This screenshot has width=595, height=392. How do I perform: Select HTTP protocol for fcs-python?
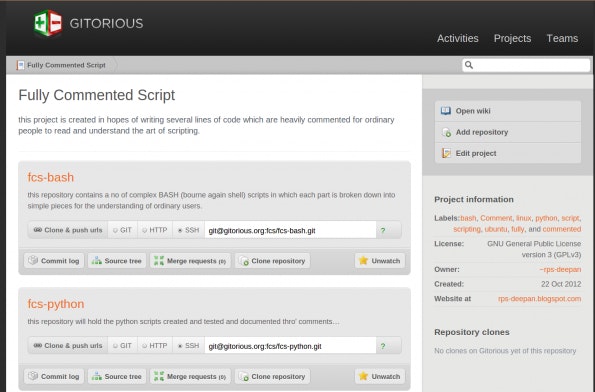coord(155,346)
